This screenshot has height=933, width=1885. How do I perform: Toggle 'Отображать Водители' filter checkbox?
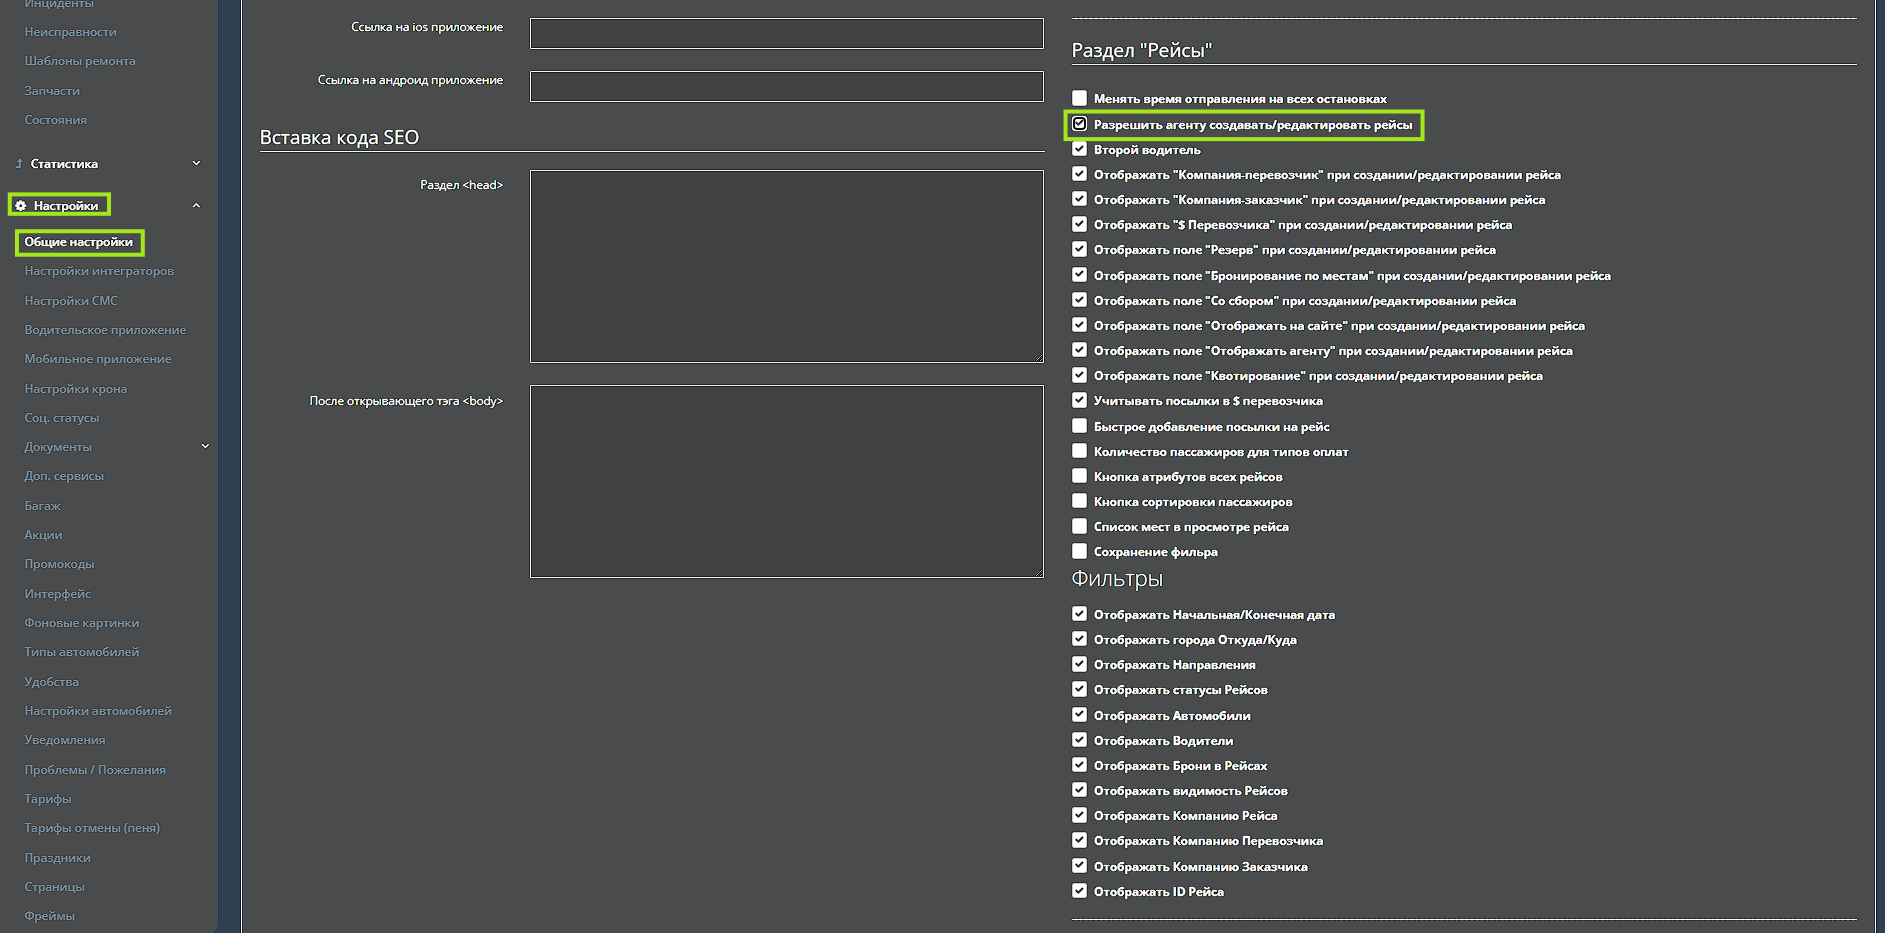(1079, 740)
